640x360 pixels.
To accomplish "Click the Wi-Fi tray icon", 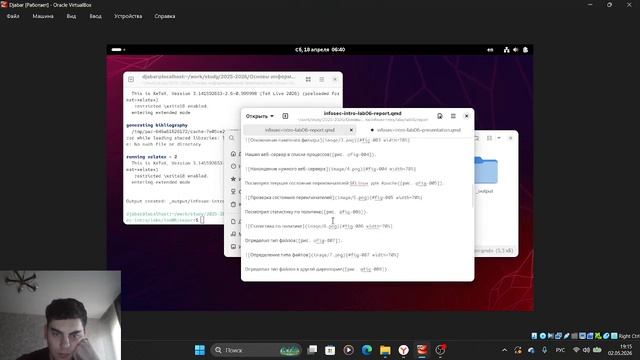I will tap(576, 350).
